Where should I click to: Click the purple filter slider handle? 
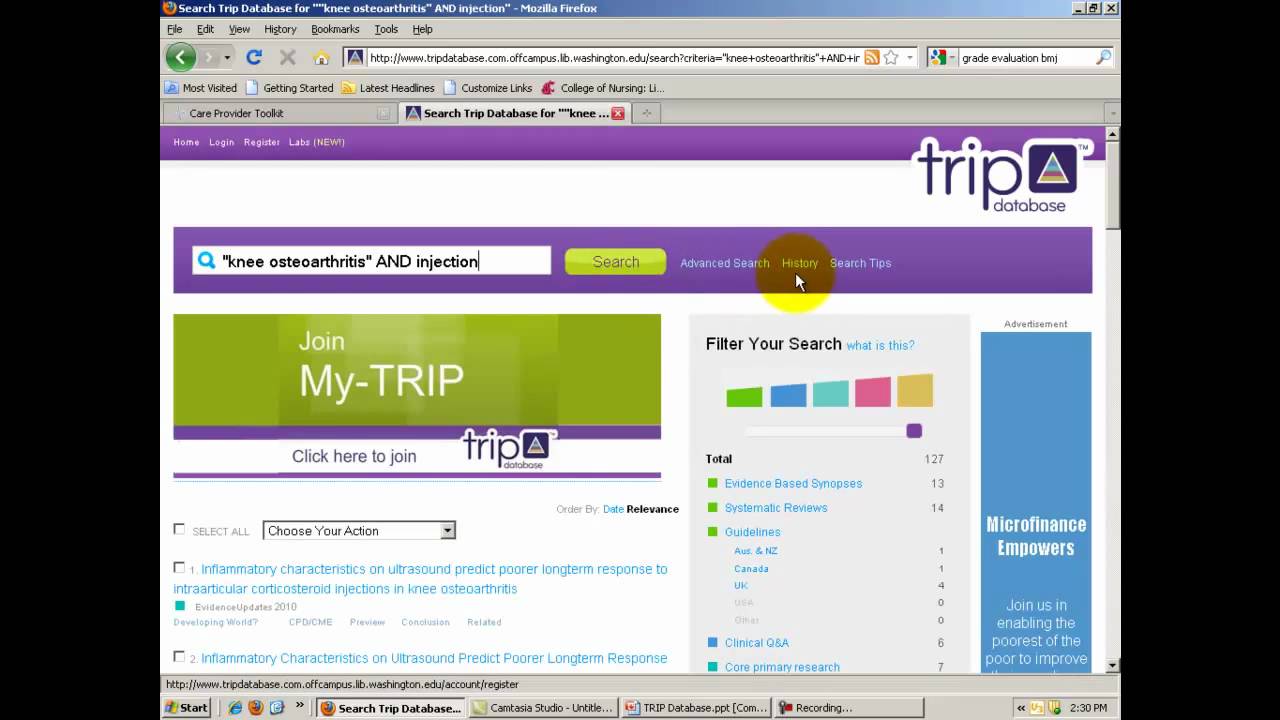click(914, 431)
